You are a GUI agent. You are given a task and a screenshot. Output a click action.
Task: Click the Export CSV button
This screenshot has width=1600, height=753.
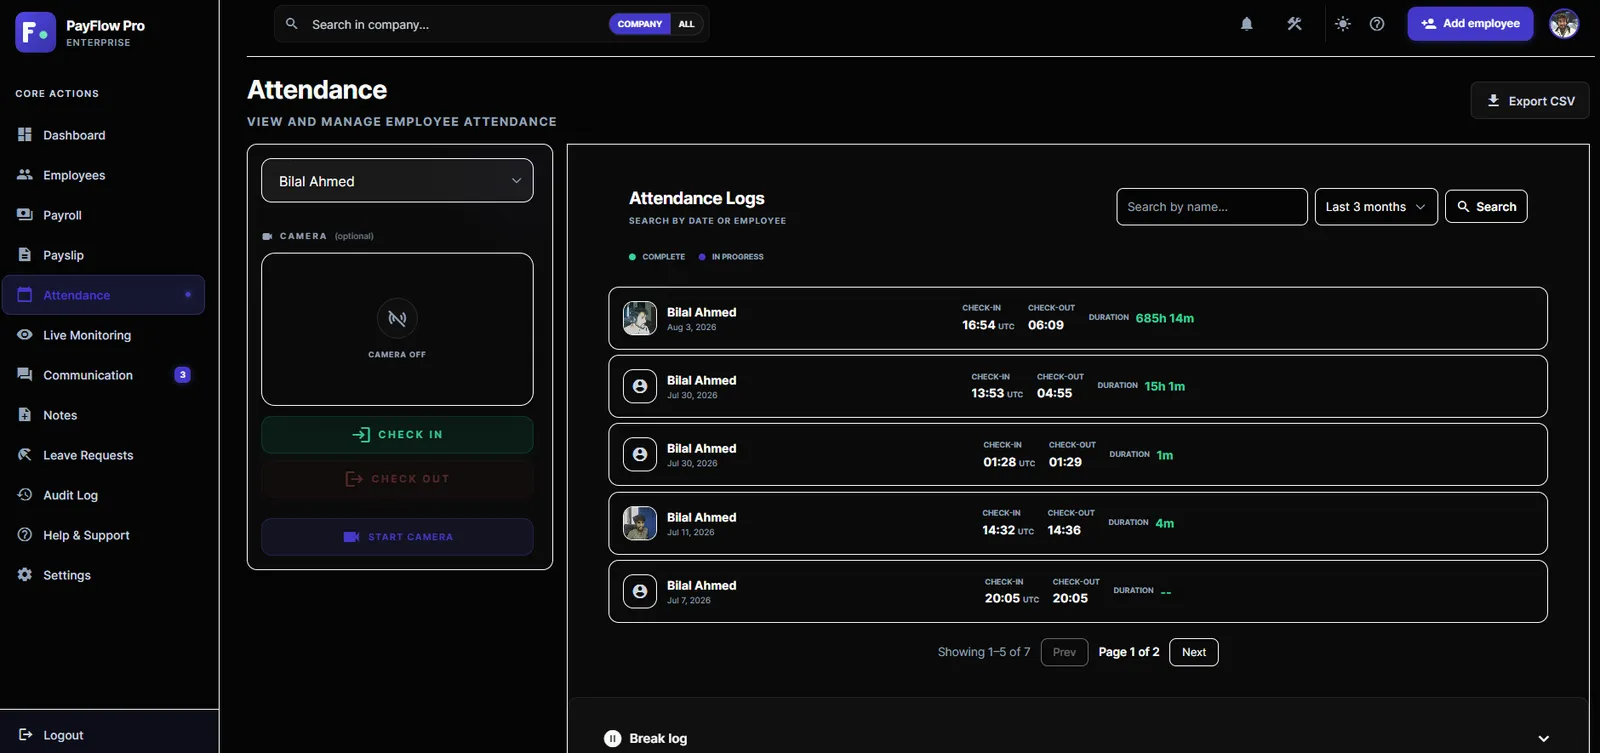pyautogui.click(x=1530, y=100)
